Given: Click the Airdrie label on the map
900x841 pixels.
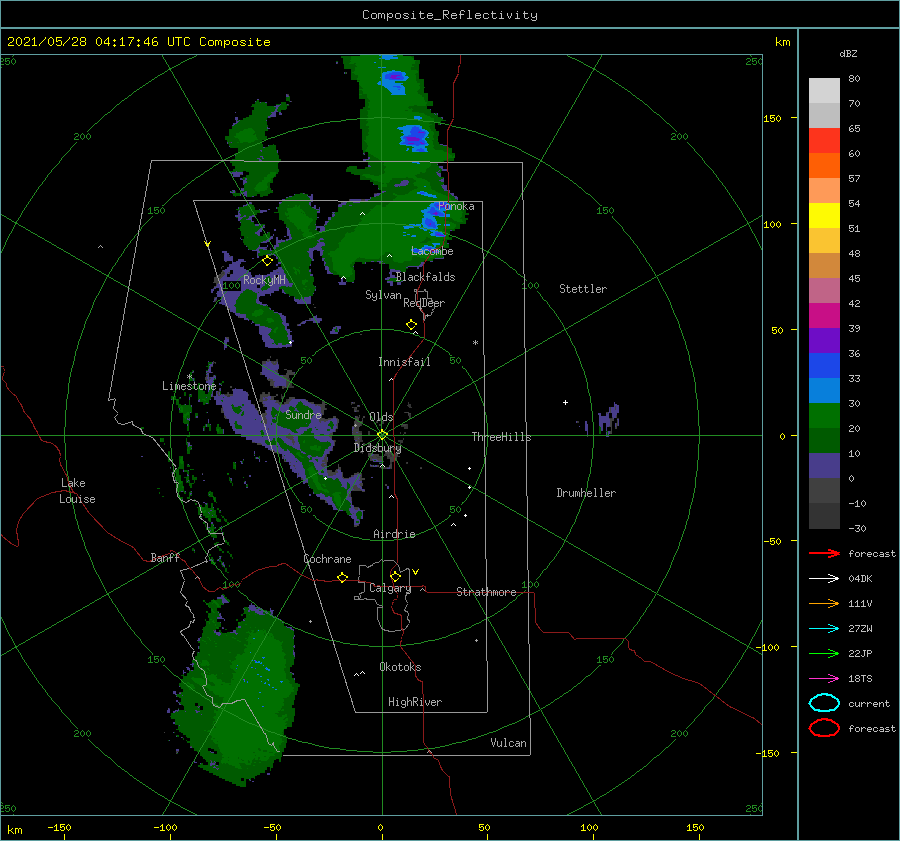Looking at the screenshot, I should 394,534.
